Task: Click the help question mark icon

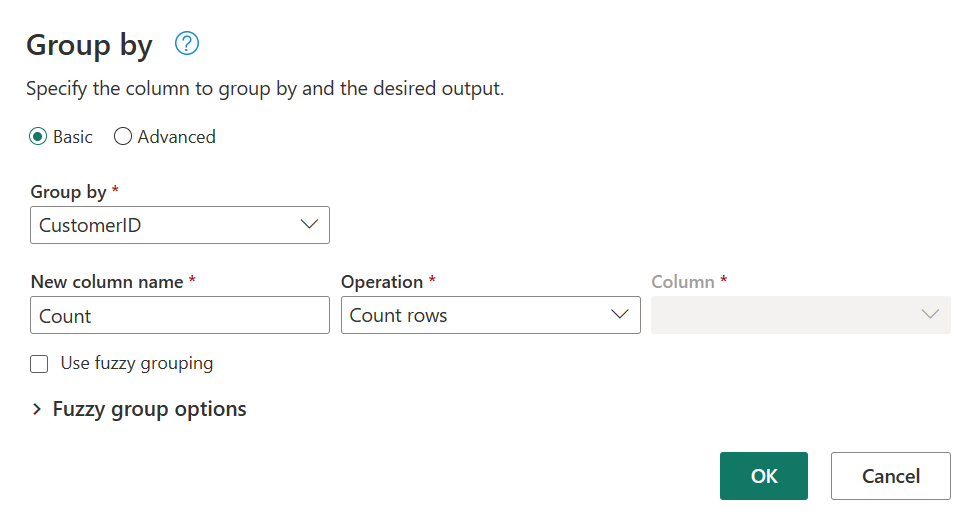Action: 187,44
